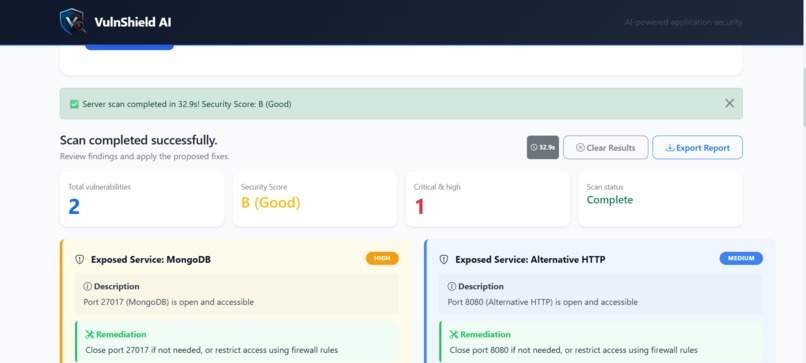Click Review findings and apply proposed fixes text

click(144, 156)
